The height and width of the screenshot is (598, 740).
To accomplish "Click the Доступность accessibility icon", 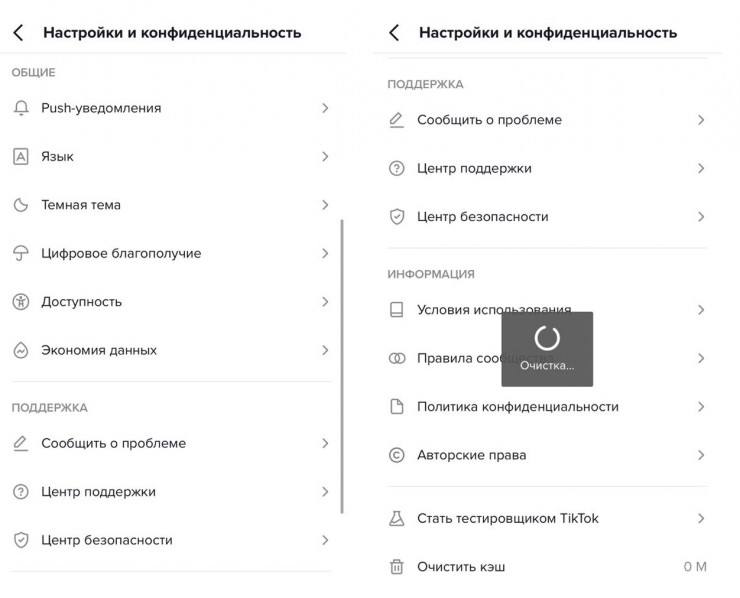I will 20,302.
